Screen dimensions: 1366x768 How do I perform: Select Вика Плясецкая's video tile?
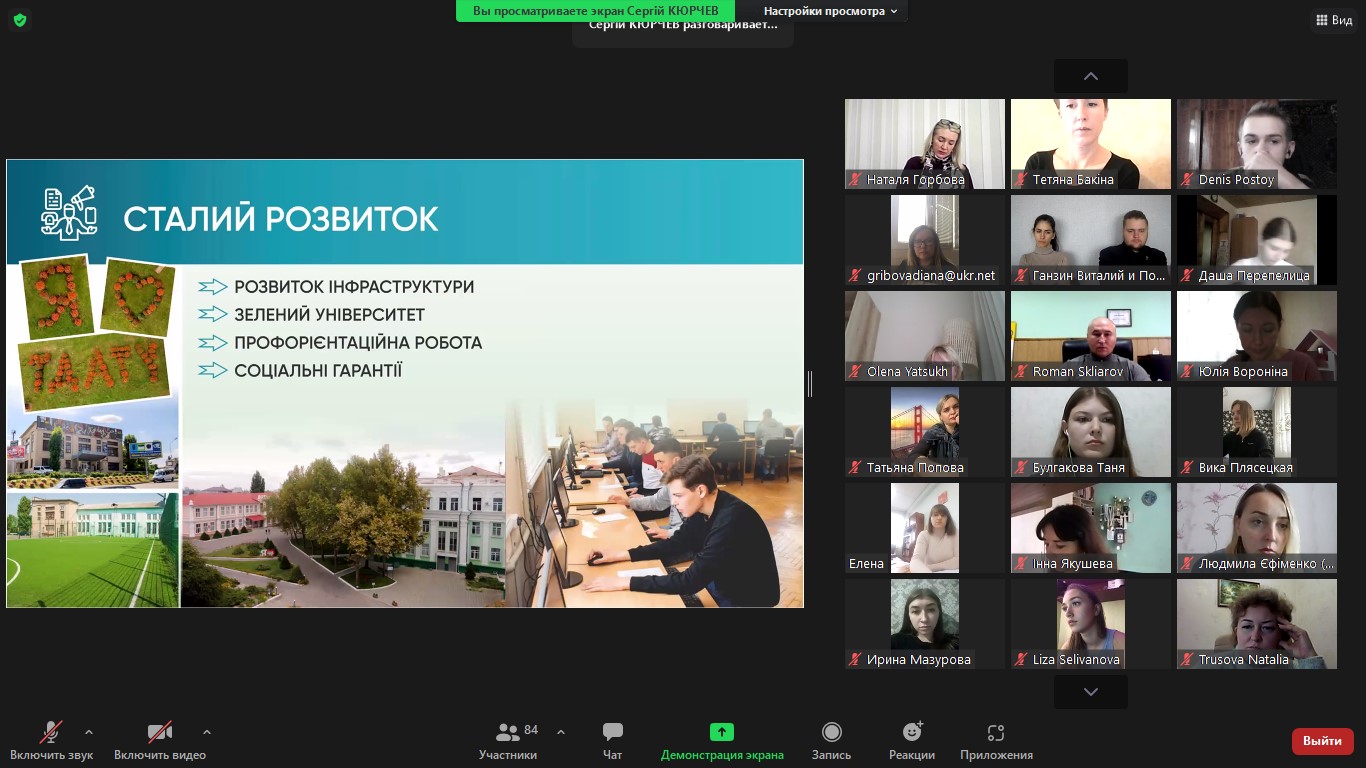(x=1257, y=432)
